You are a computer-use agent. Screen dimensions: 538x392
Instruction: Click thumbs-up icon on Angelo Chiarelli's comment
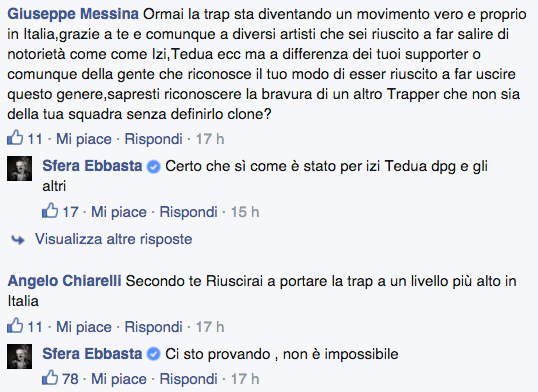15,325
